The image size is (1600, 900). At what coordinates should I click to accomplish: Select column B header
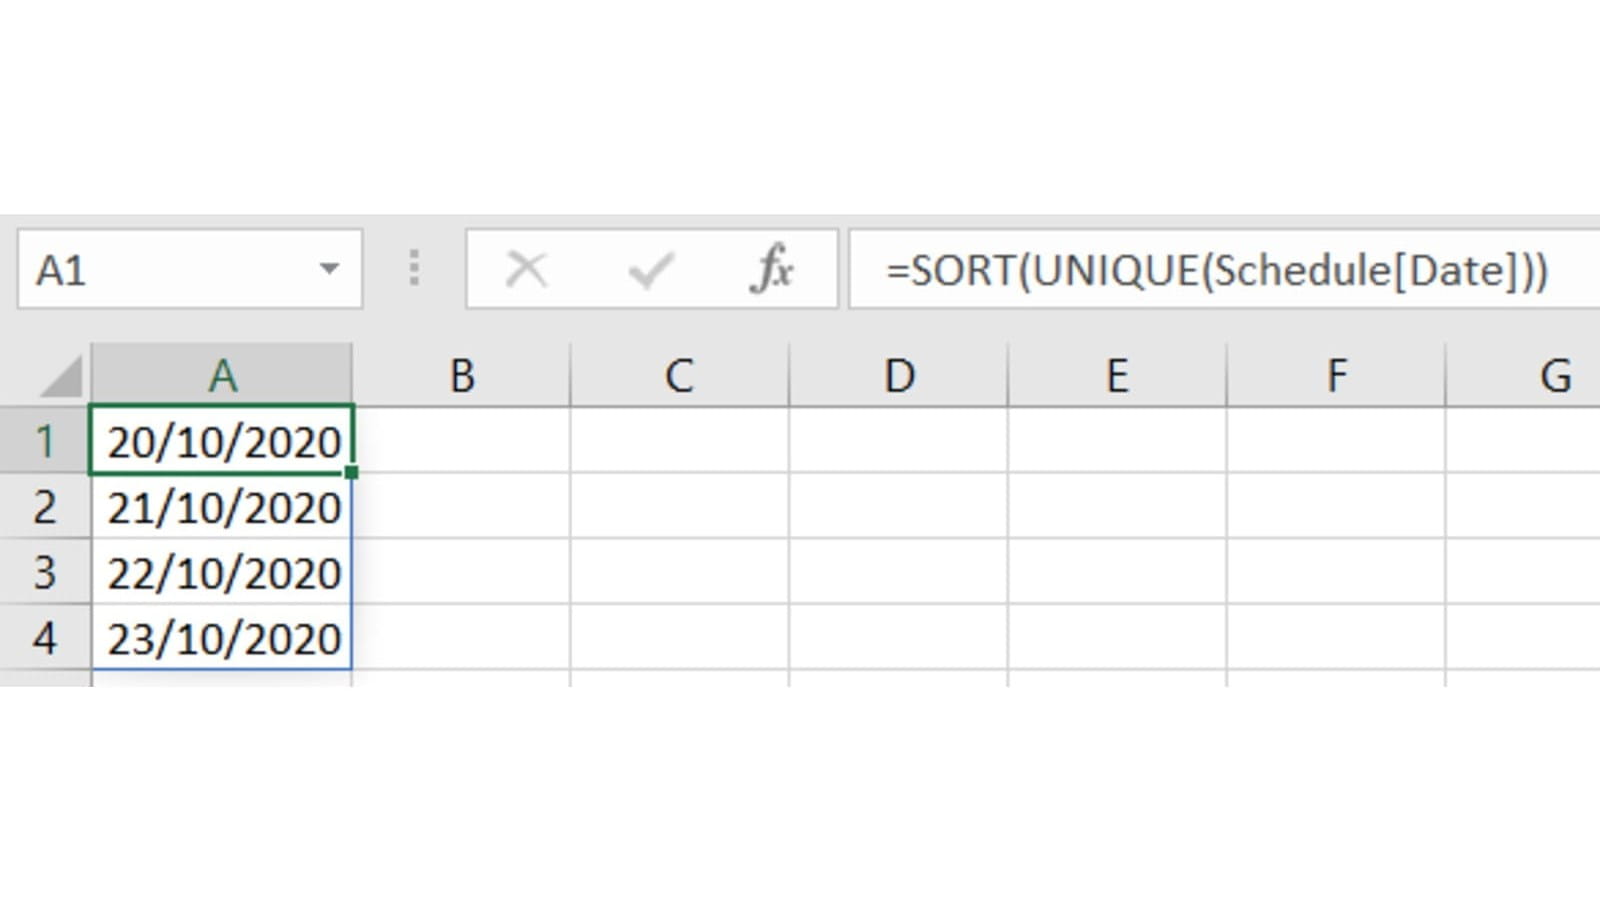point(461,376)
